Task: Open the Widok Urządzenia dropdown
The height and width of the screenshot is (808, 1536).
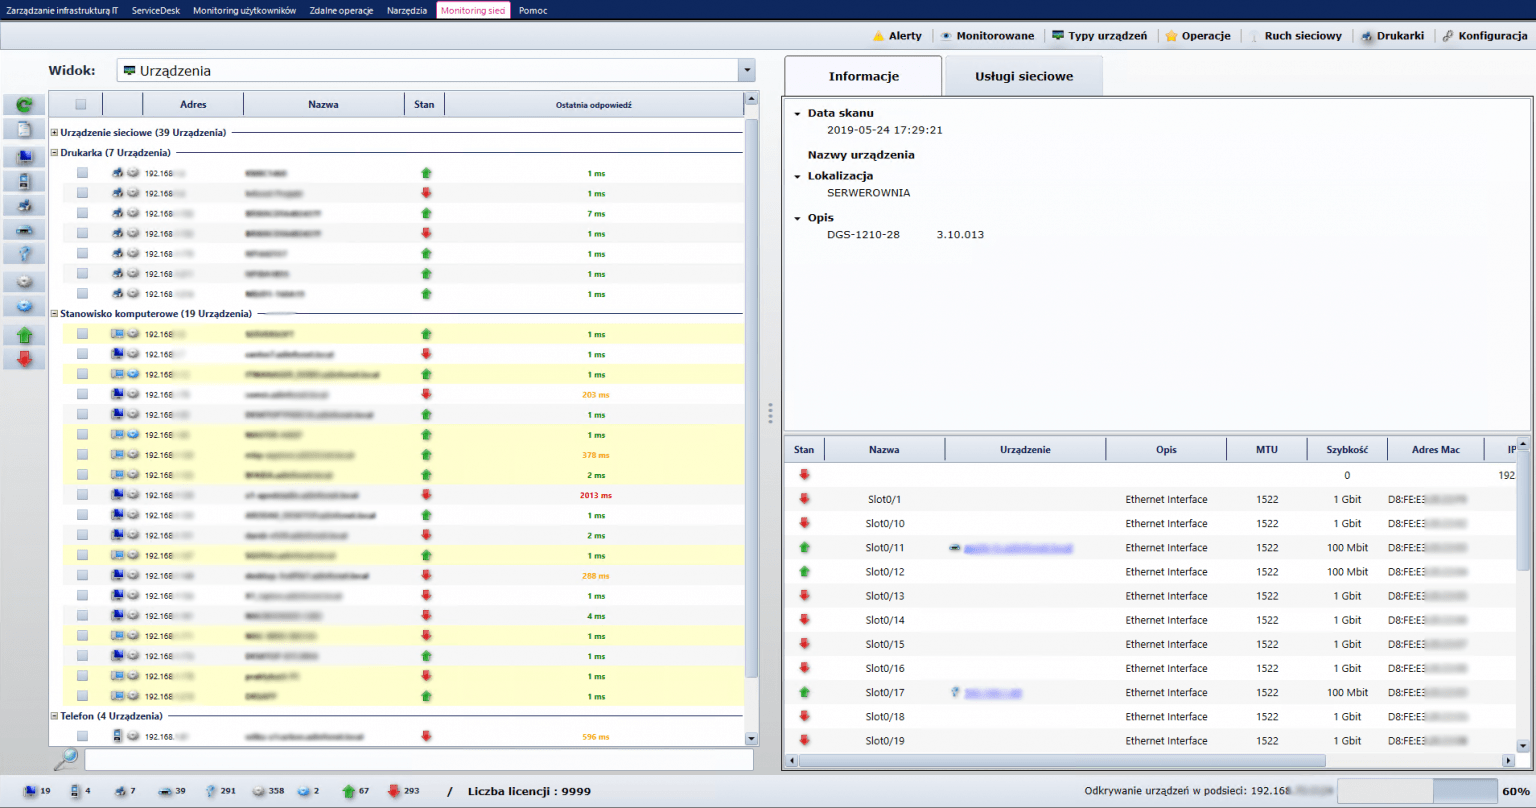Action: 746,70
